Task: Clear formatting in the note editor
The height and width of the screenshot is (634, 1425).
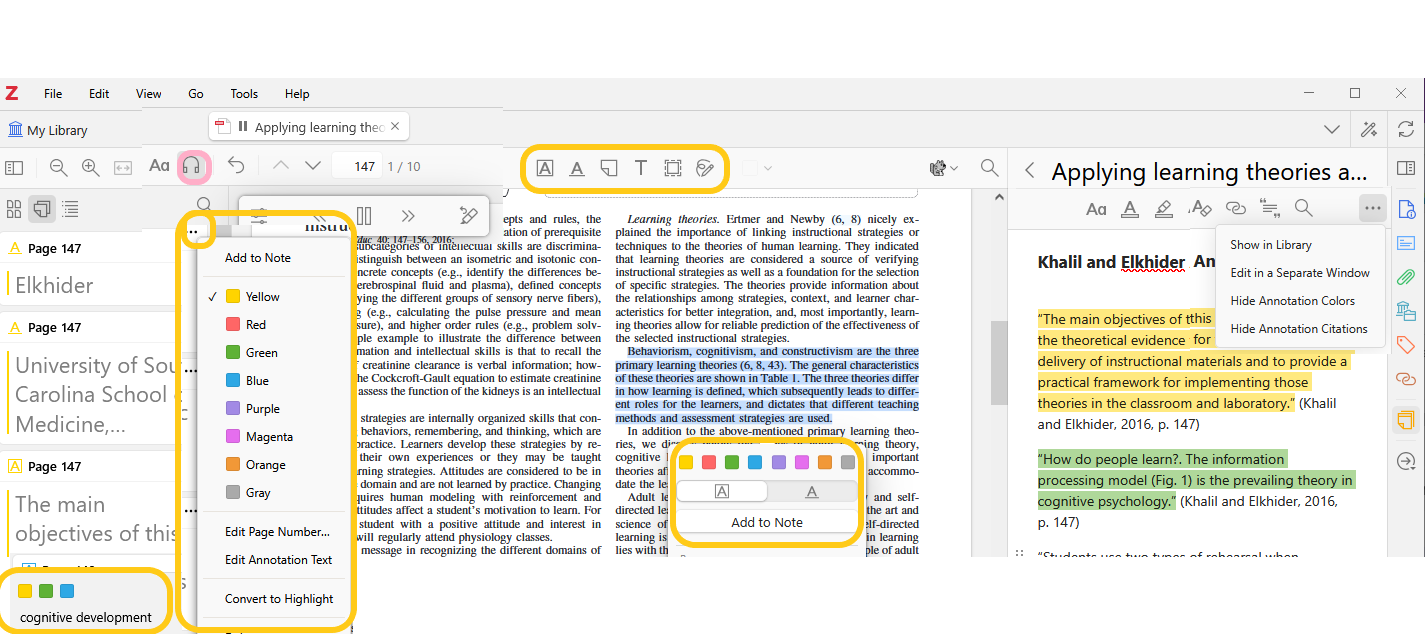Action: point(1199,208)
